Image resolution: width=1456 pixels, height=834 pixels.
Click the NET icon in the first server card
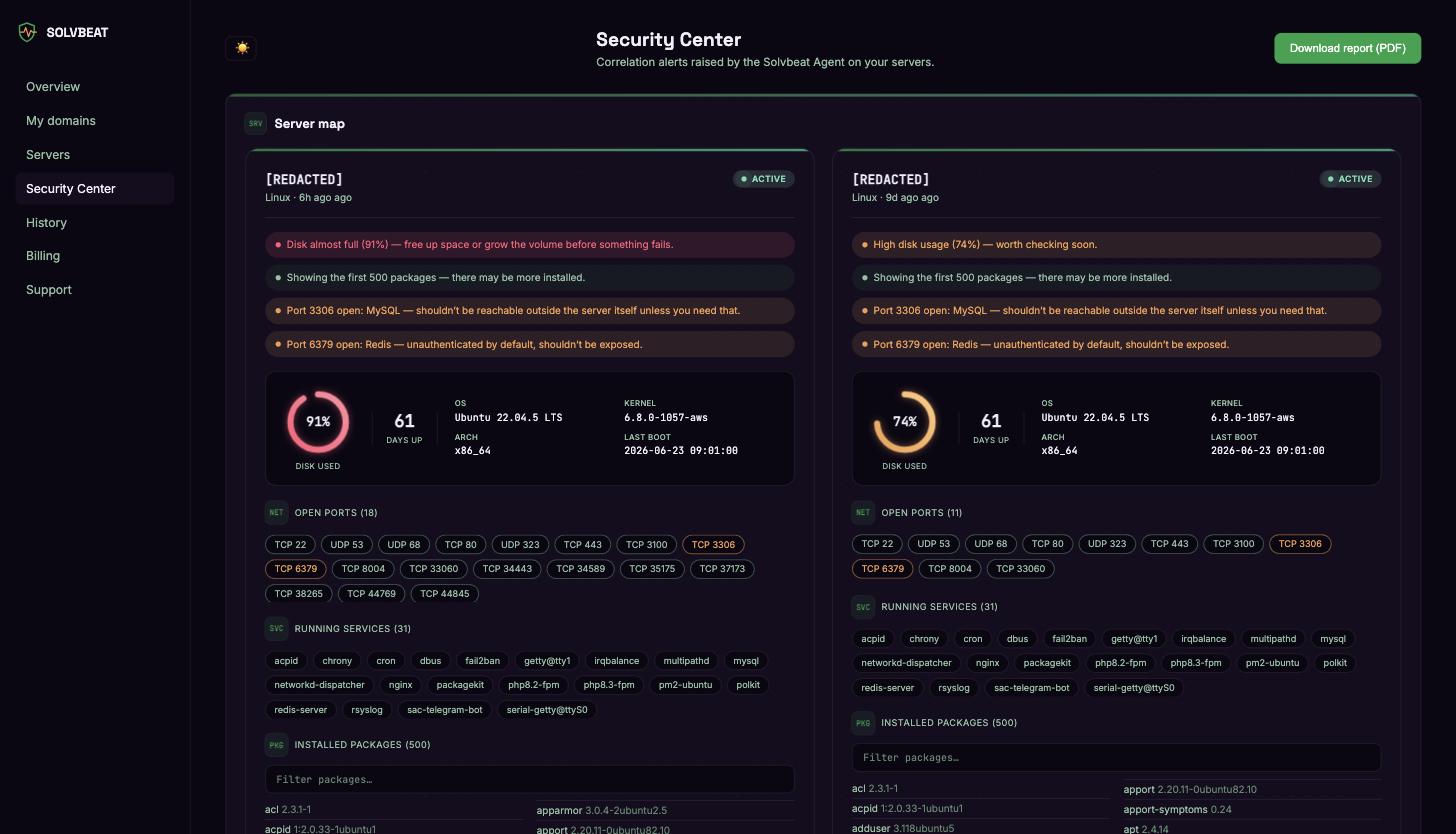(276, 513)
